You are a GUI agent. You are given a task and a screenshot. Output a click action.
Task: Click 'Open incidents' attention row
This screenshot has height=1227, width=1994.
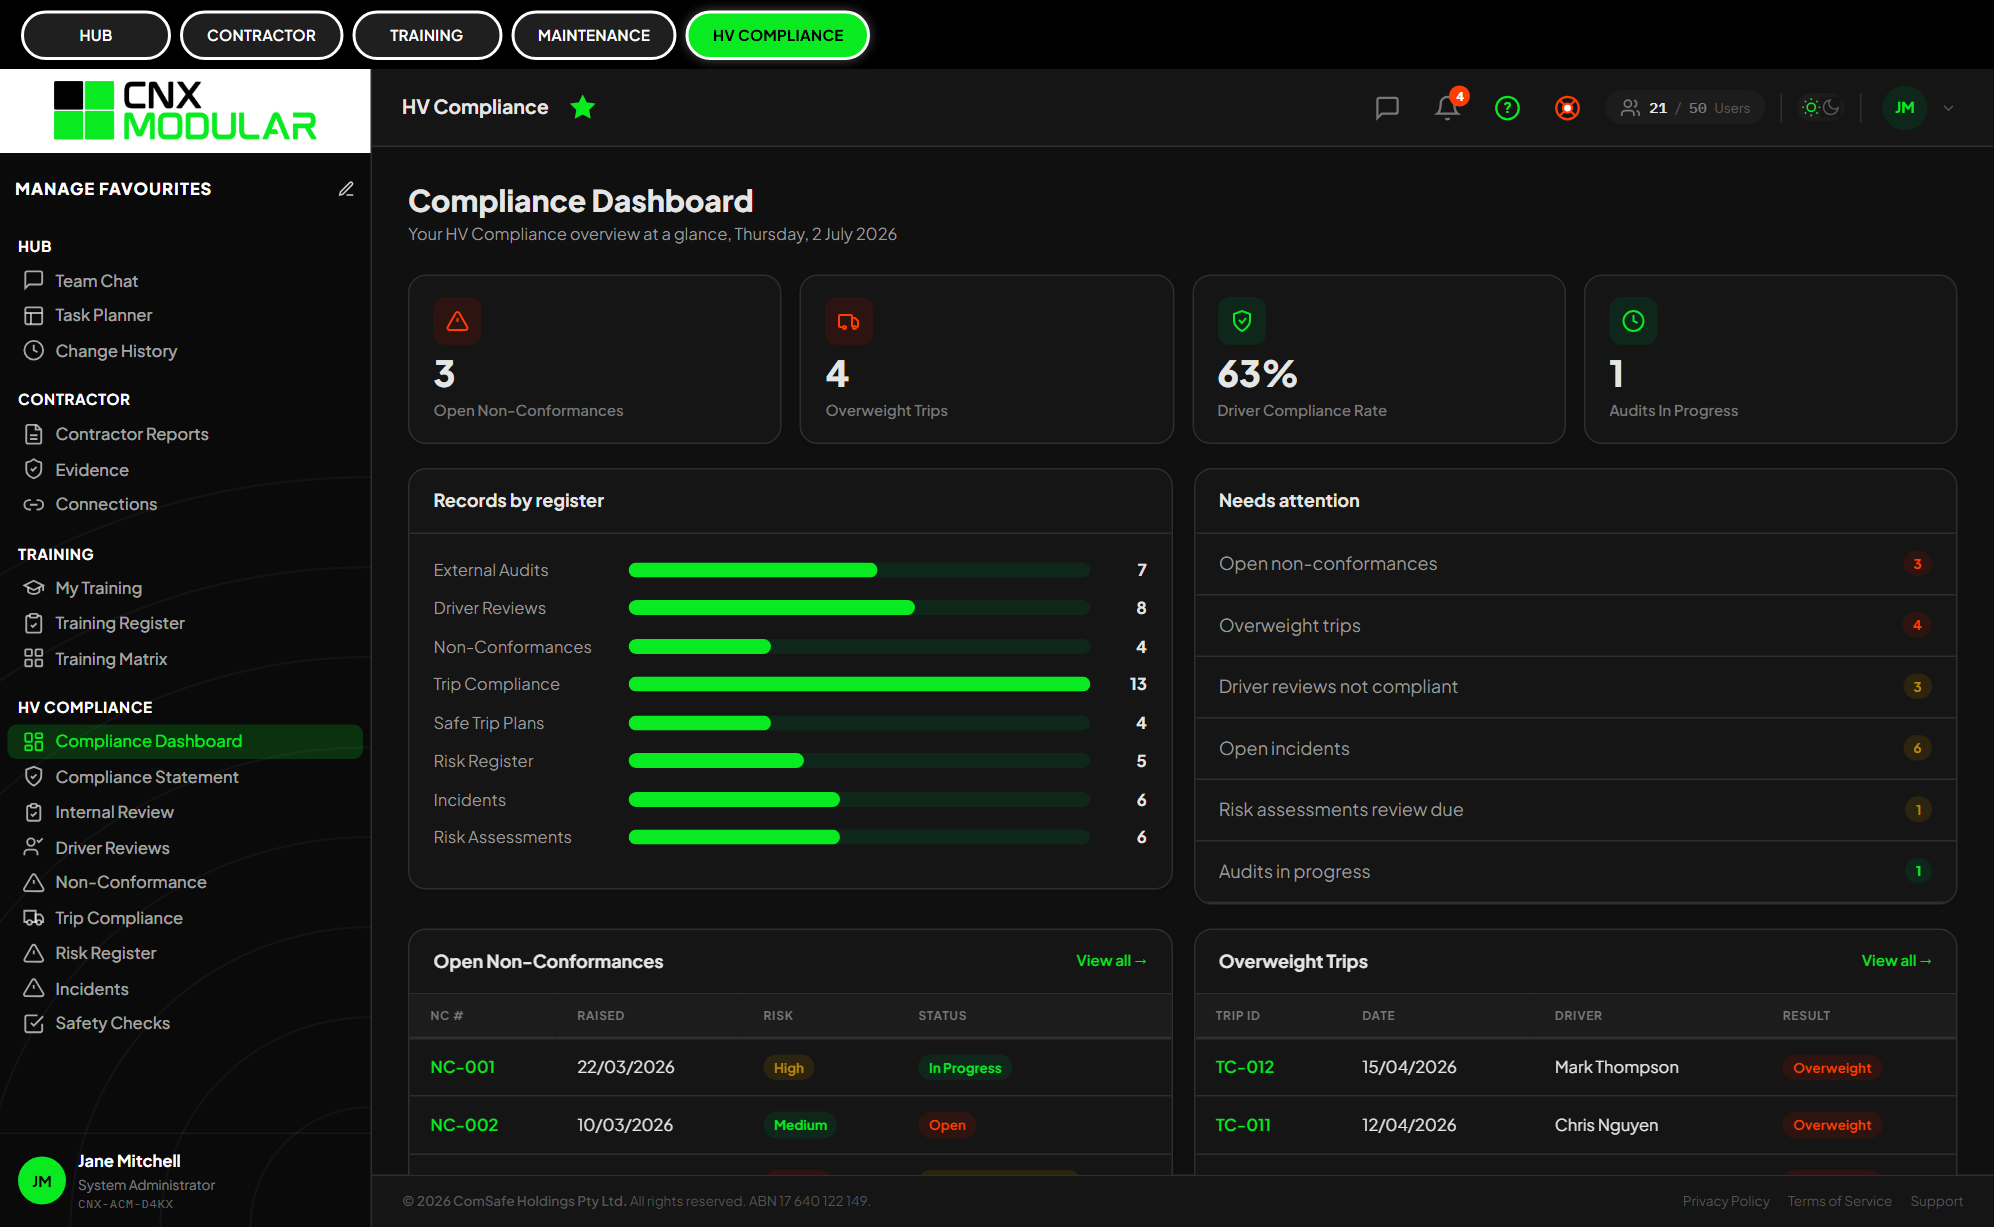[1575, 749]
